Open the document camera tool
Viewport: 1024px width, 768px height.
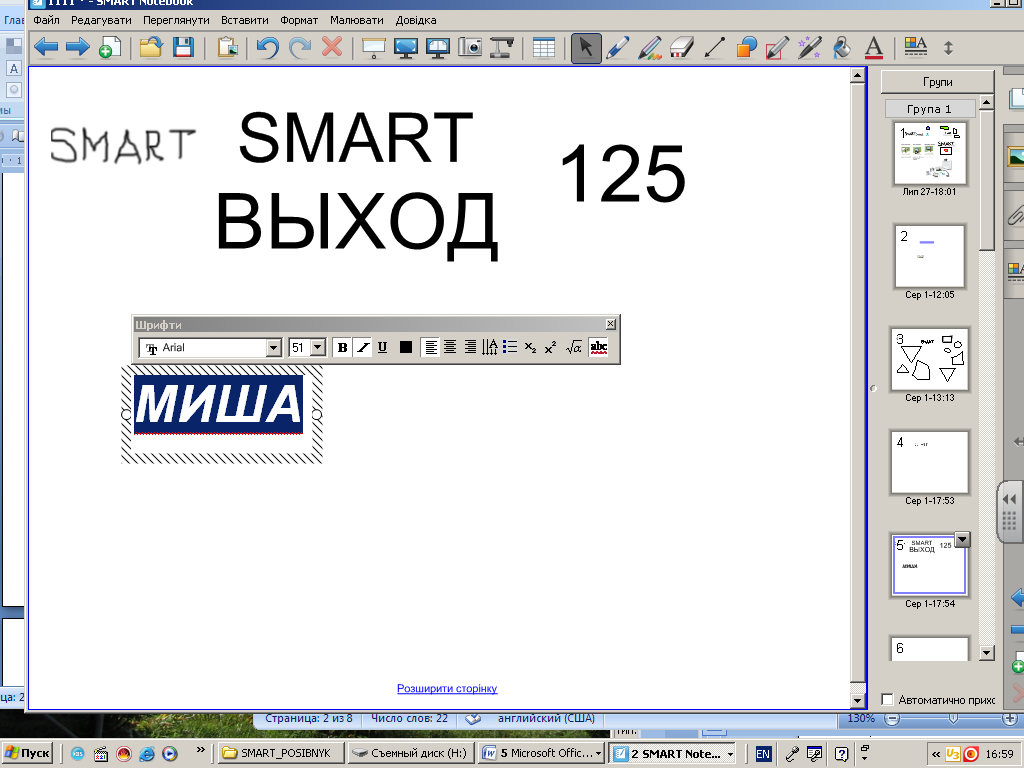coord(502,47)
